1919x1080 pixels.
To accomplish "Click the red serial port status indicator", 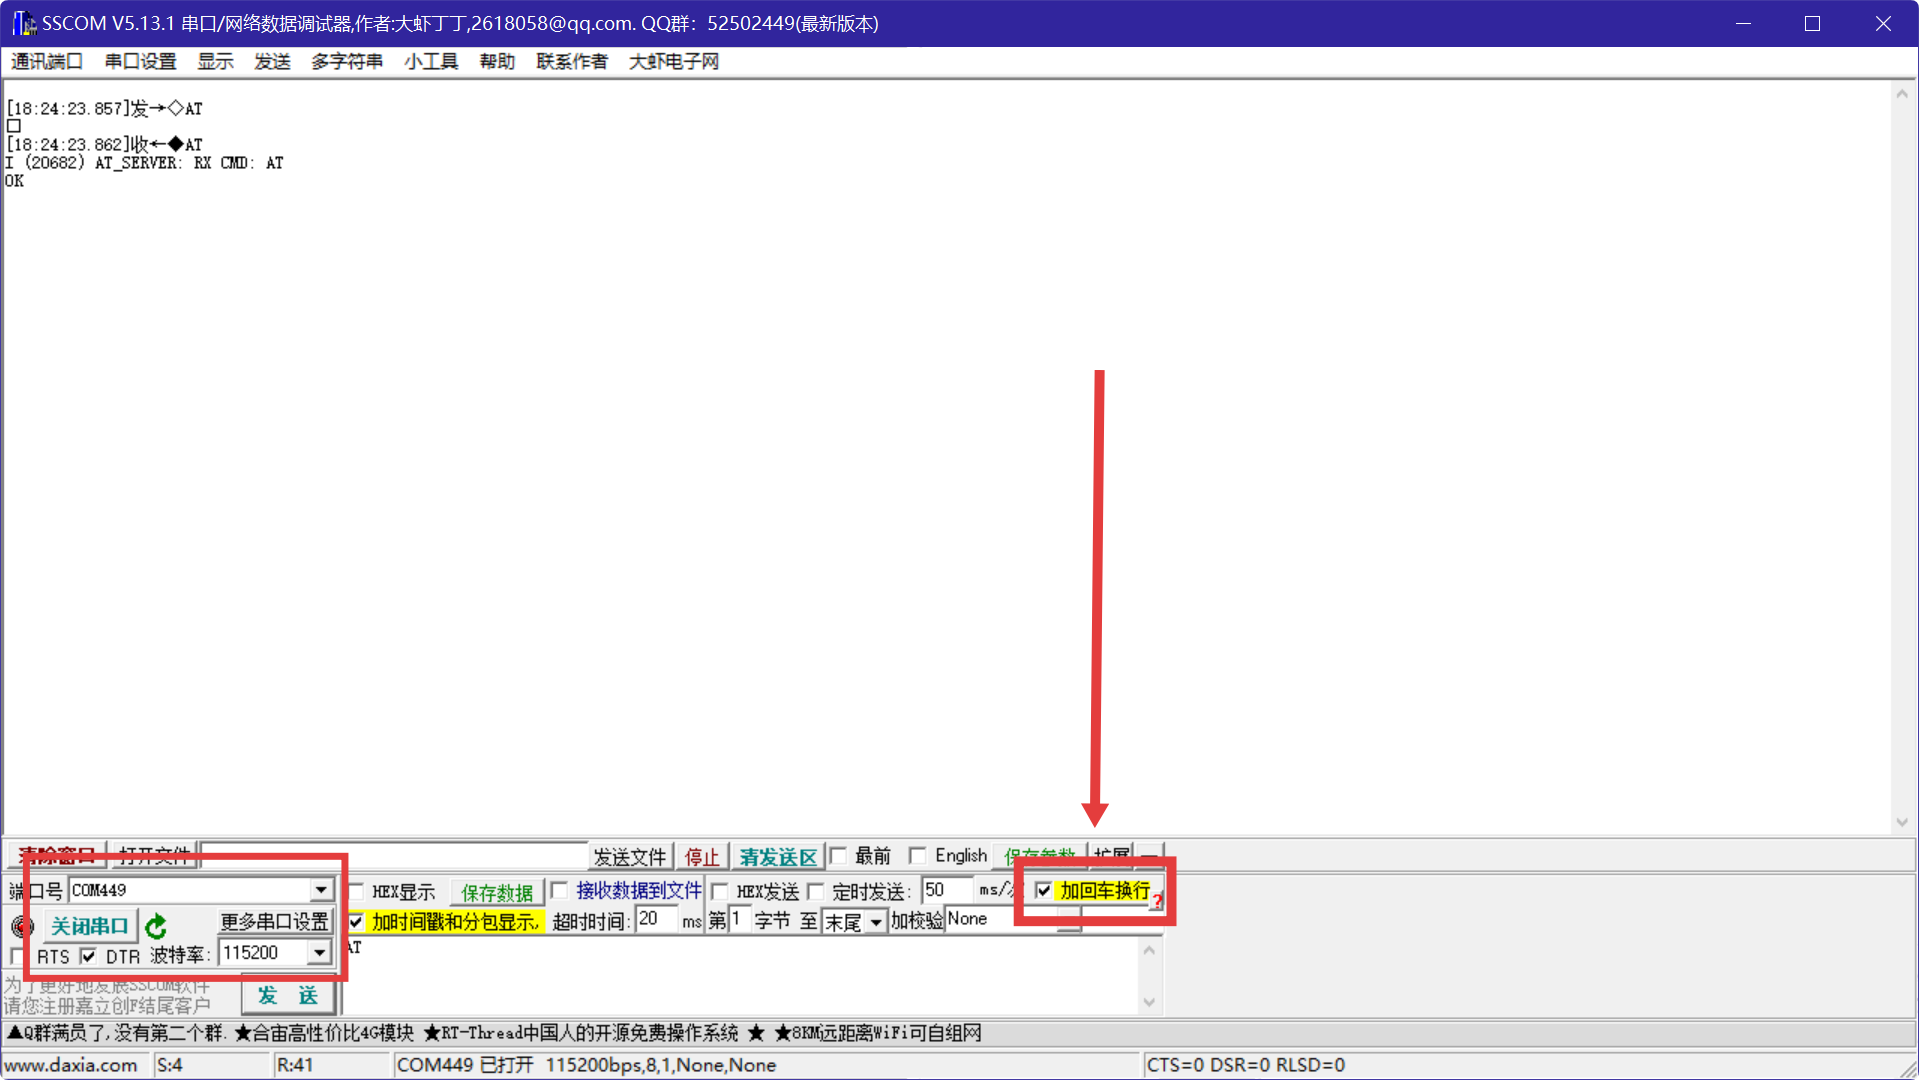I will click(x=22, y=927).
